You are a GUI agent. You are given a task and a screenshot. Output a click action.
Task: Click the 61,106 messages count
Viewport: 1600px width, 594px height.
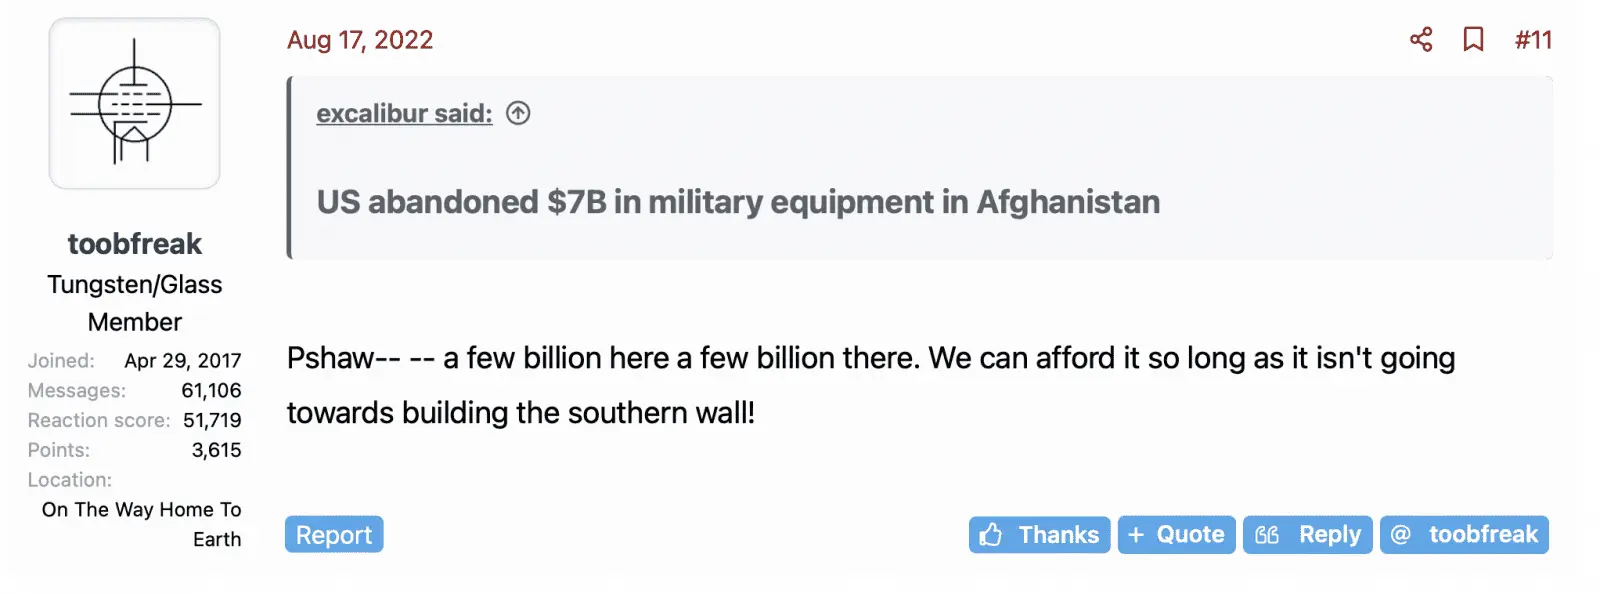click(x=211, y=390)
